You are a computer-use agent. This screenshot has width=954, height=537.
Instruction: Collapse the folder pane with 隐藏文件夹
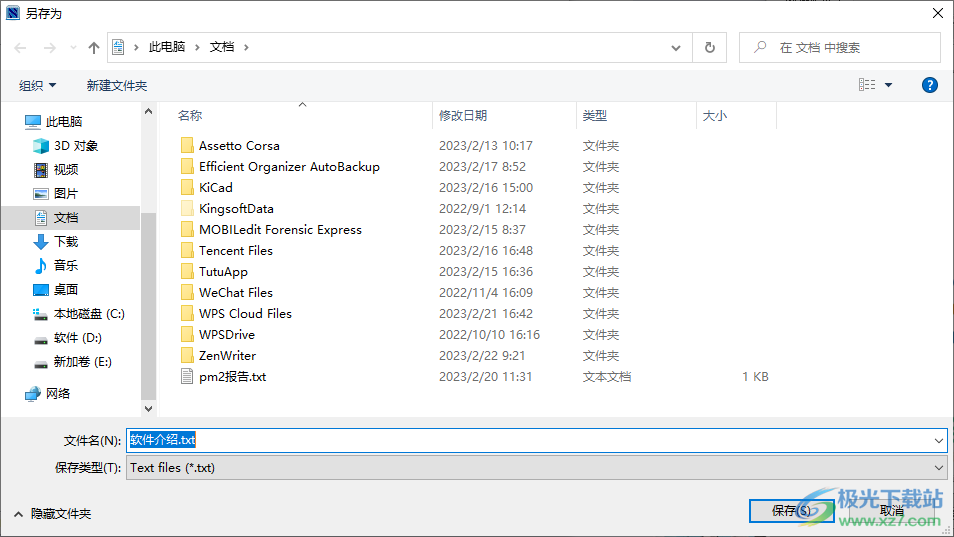[x=52, y=514]
